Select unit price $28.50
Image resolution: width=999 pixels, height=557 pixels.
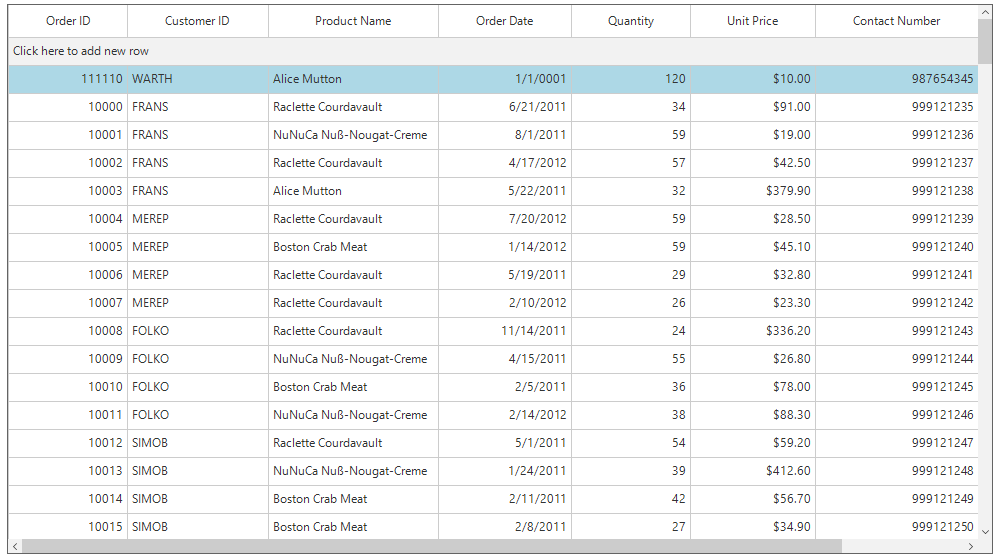pyautogui.click(x=752, y=219)
